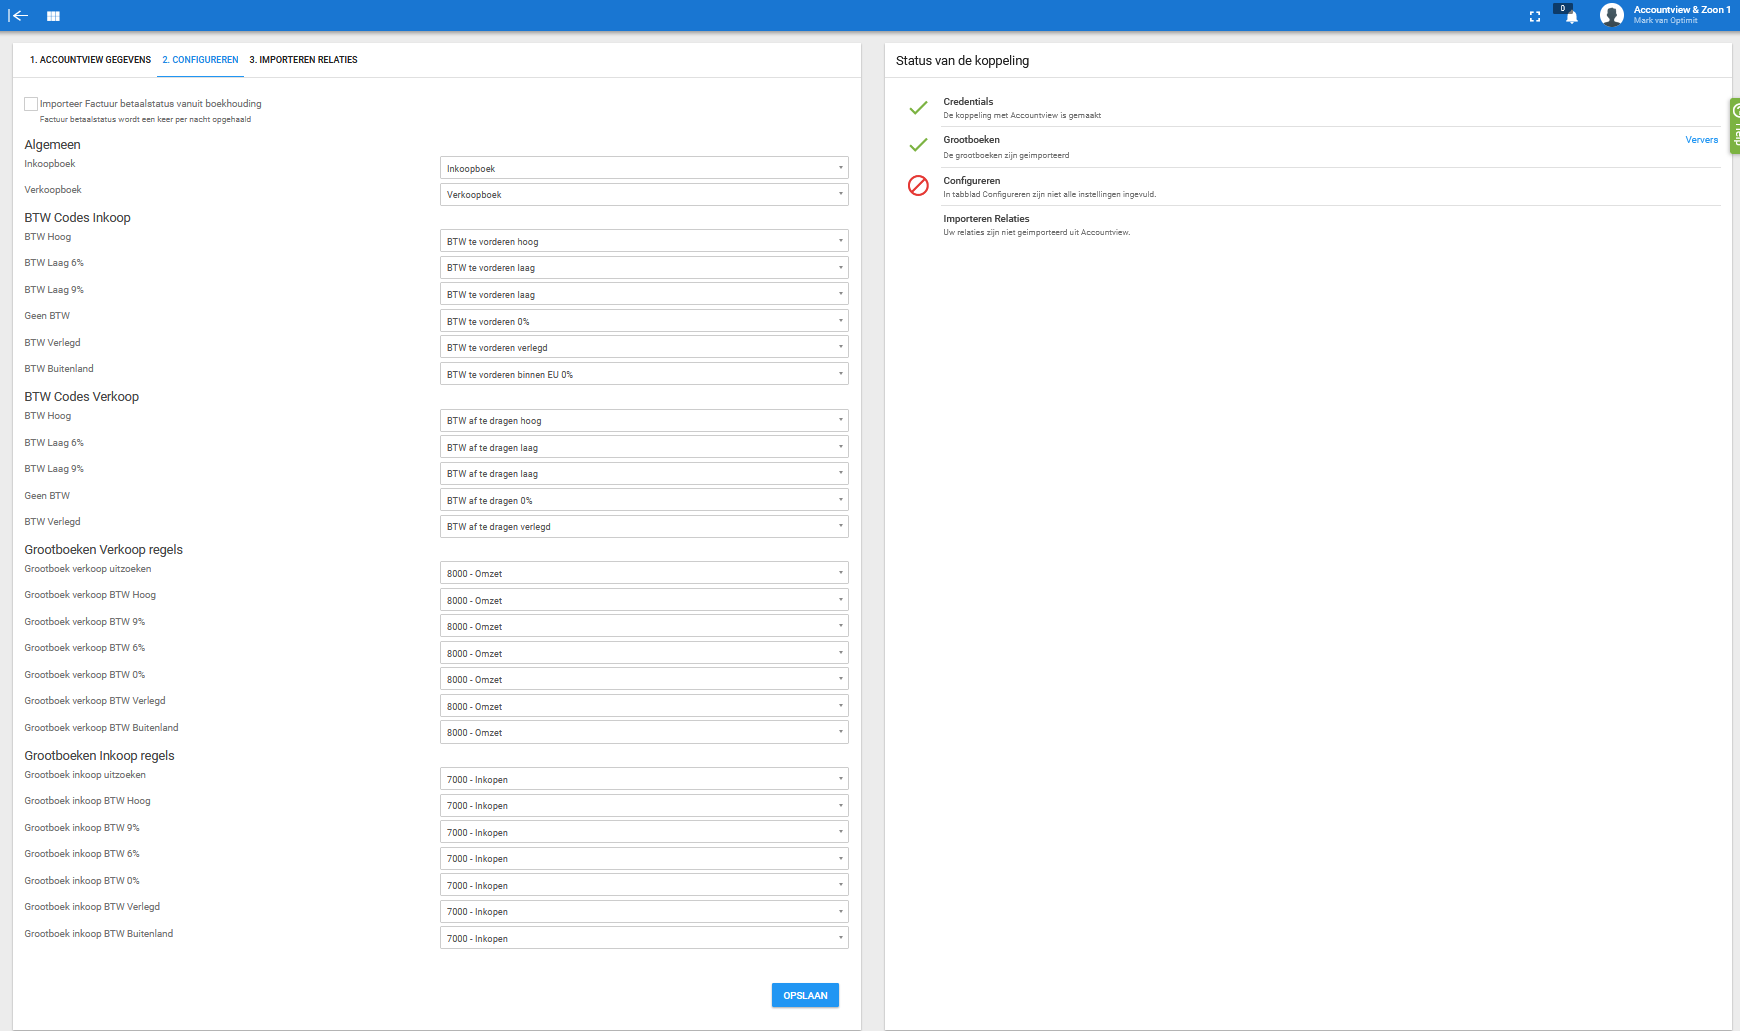Click the Opslaan button
The width and height of the screenshot is (1740, 1031).
805,995
